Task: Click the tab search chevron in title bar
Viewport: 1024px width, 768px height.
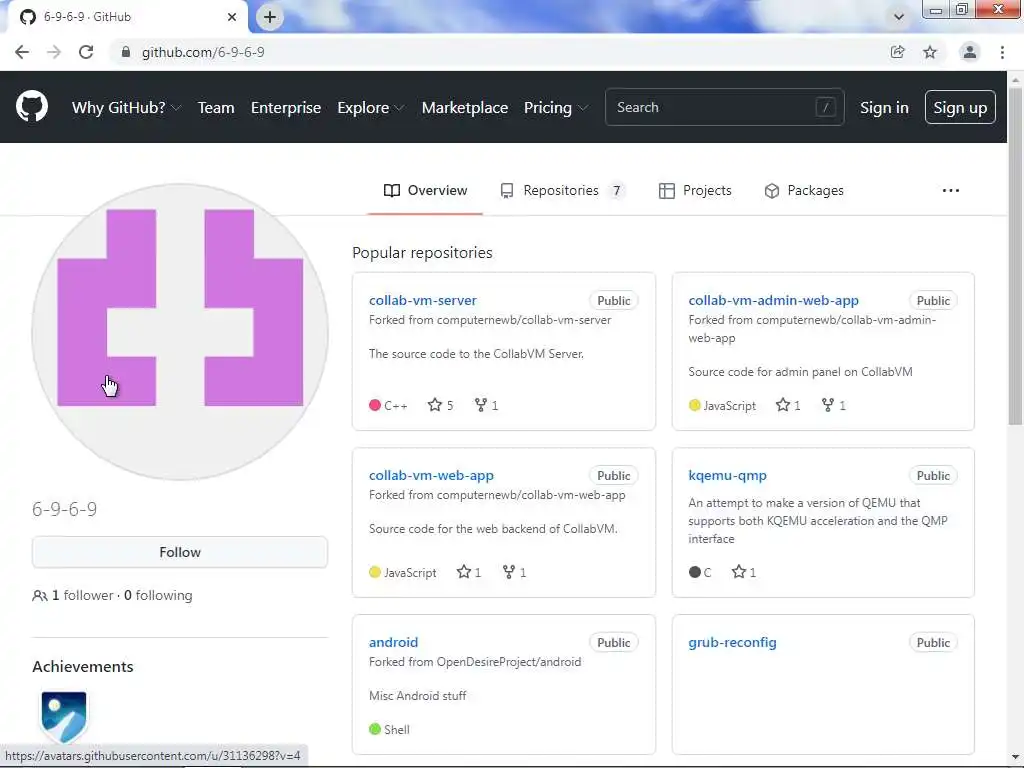Action: [899, 17]
